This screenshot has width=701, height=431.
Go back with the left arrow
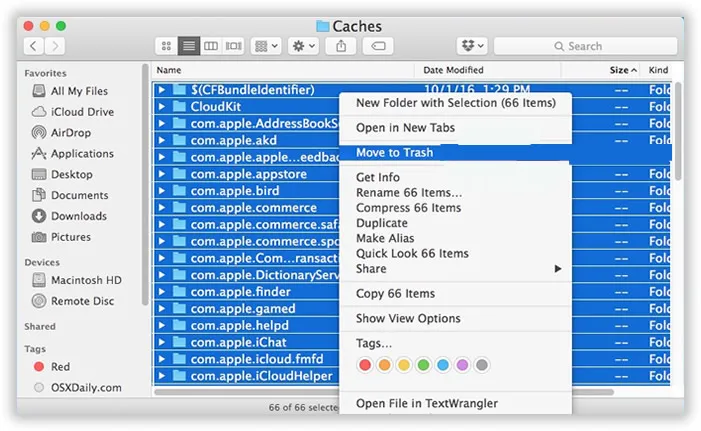(35, 46)
